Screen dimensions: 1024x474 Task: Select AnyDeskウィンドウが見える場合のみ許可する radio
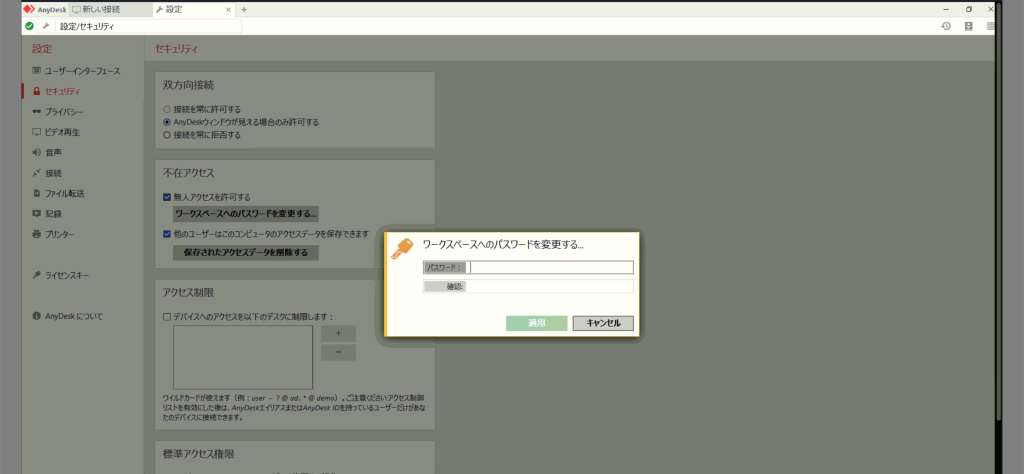click(167, 122)
